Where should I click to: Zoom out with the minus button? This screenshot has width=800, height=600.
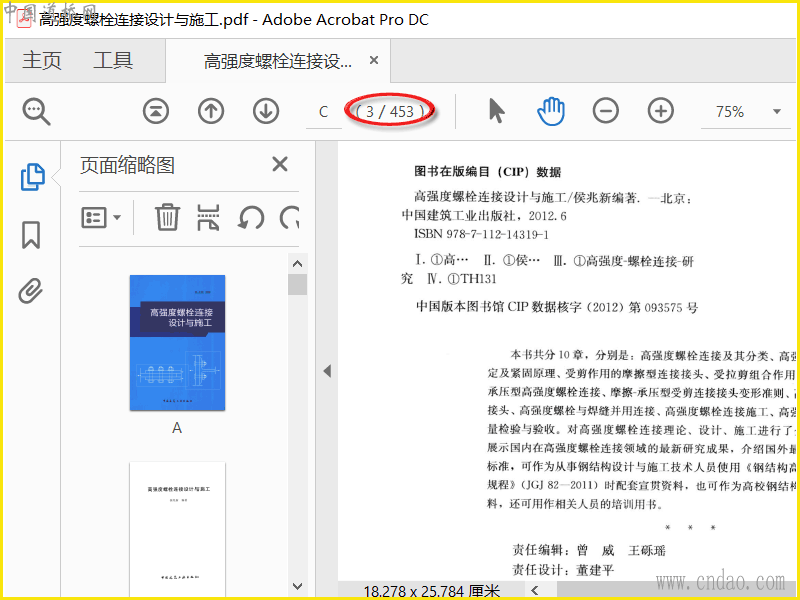point(606,111)
